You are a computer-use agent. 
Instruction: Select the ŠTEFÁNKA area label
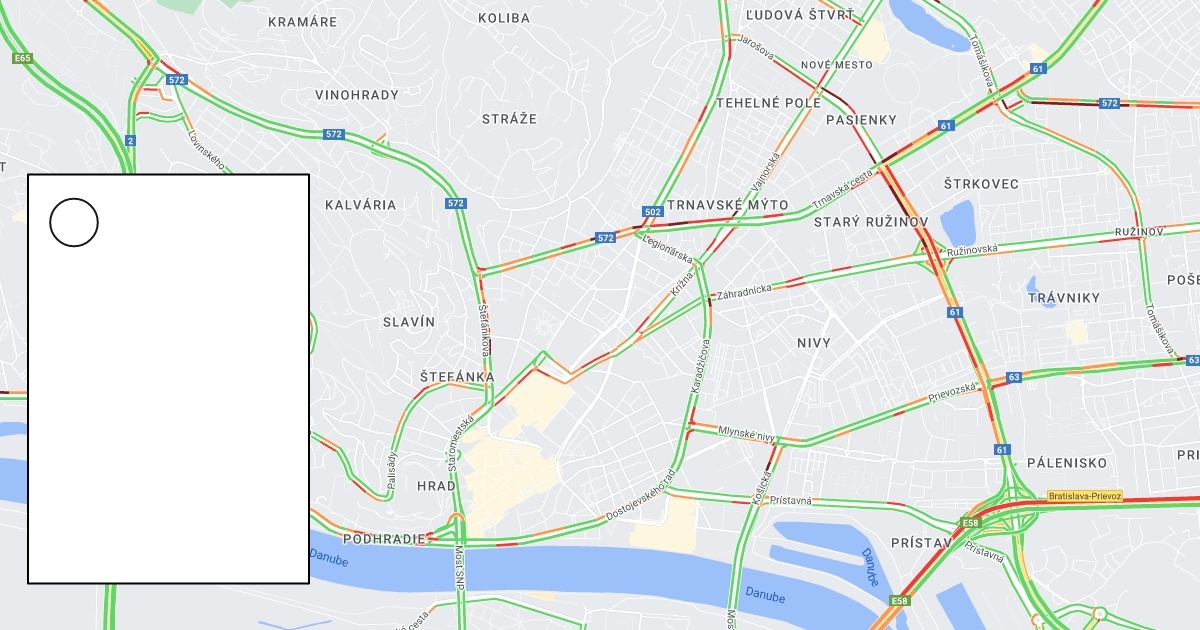tap(457, 376)
